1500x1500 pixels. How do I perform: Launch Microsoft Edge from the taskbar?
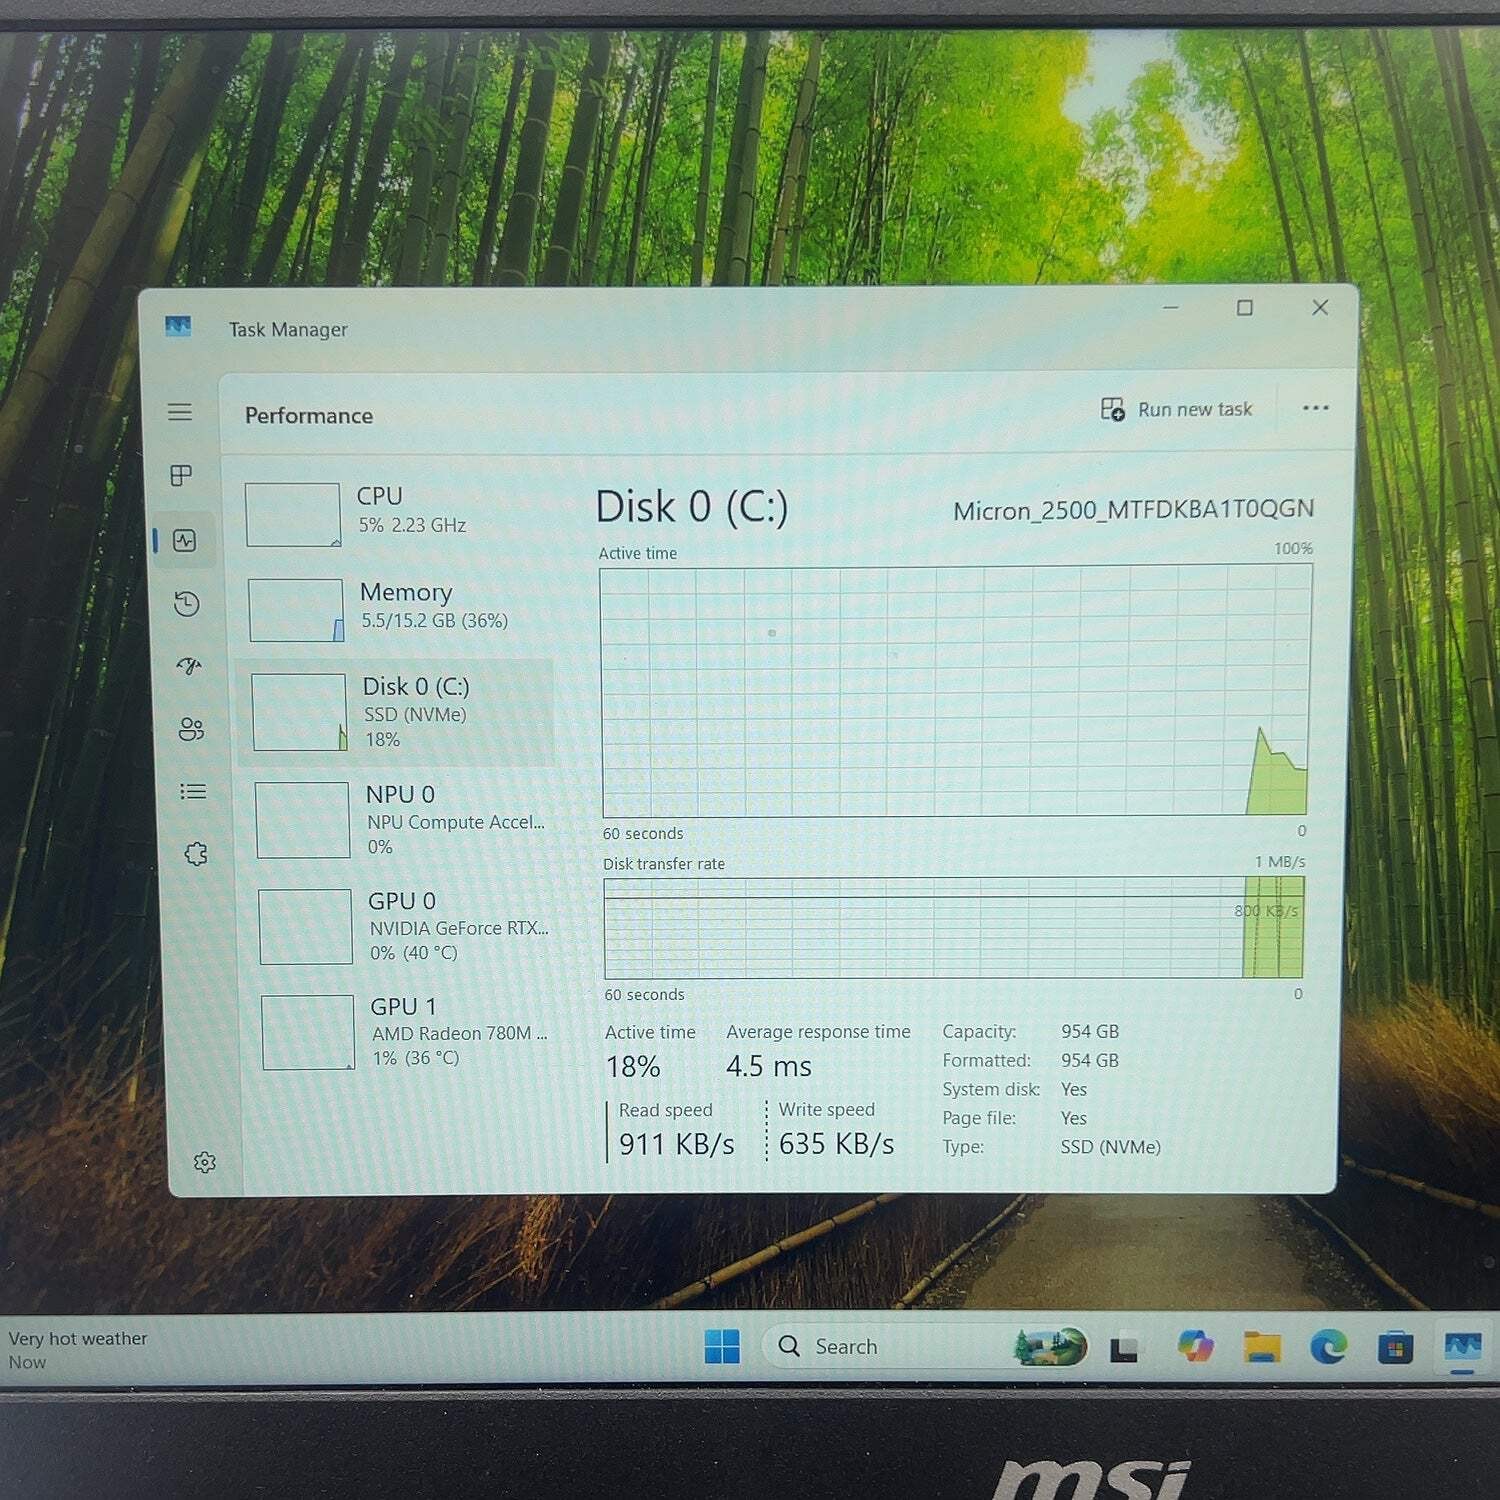[1329, 1347]
